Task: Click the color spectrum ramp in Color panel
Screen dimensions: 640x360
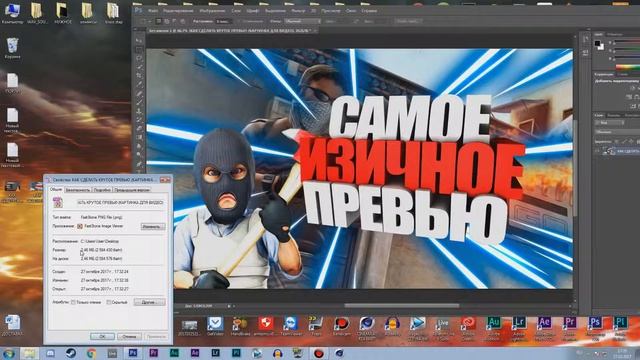Action: click(x=627, y=67)
